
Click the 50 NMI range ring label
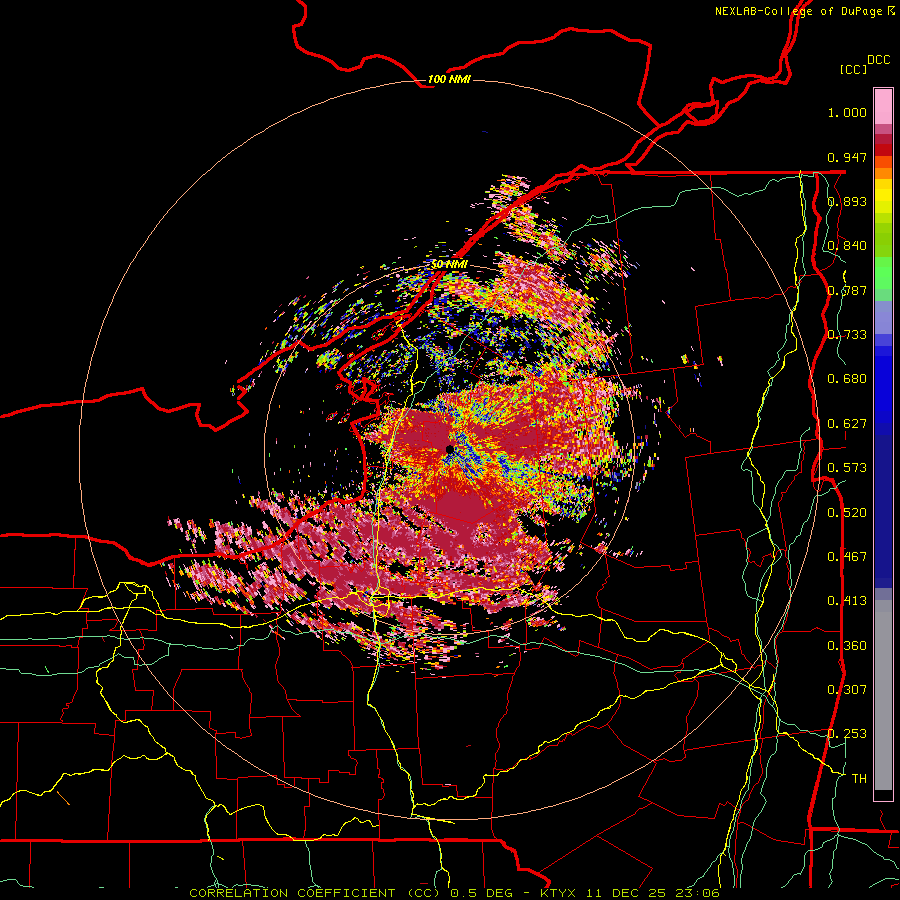449,264
